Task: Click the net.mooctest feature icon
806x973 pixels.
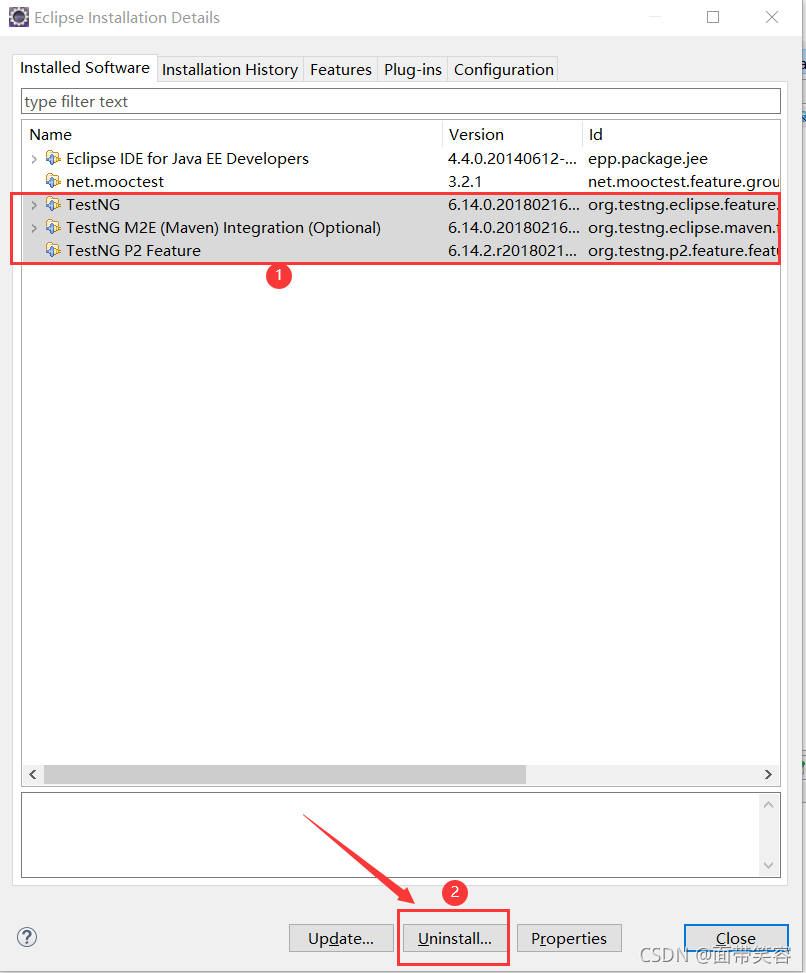Action: point(53,181)
